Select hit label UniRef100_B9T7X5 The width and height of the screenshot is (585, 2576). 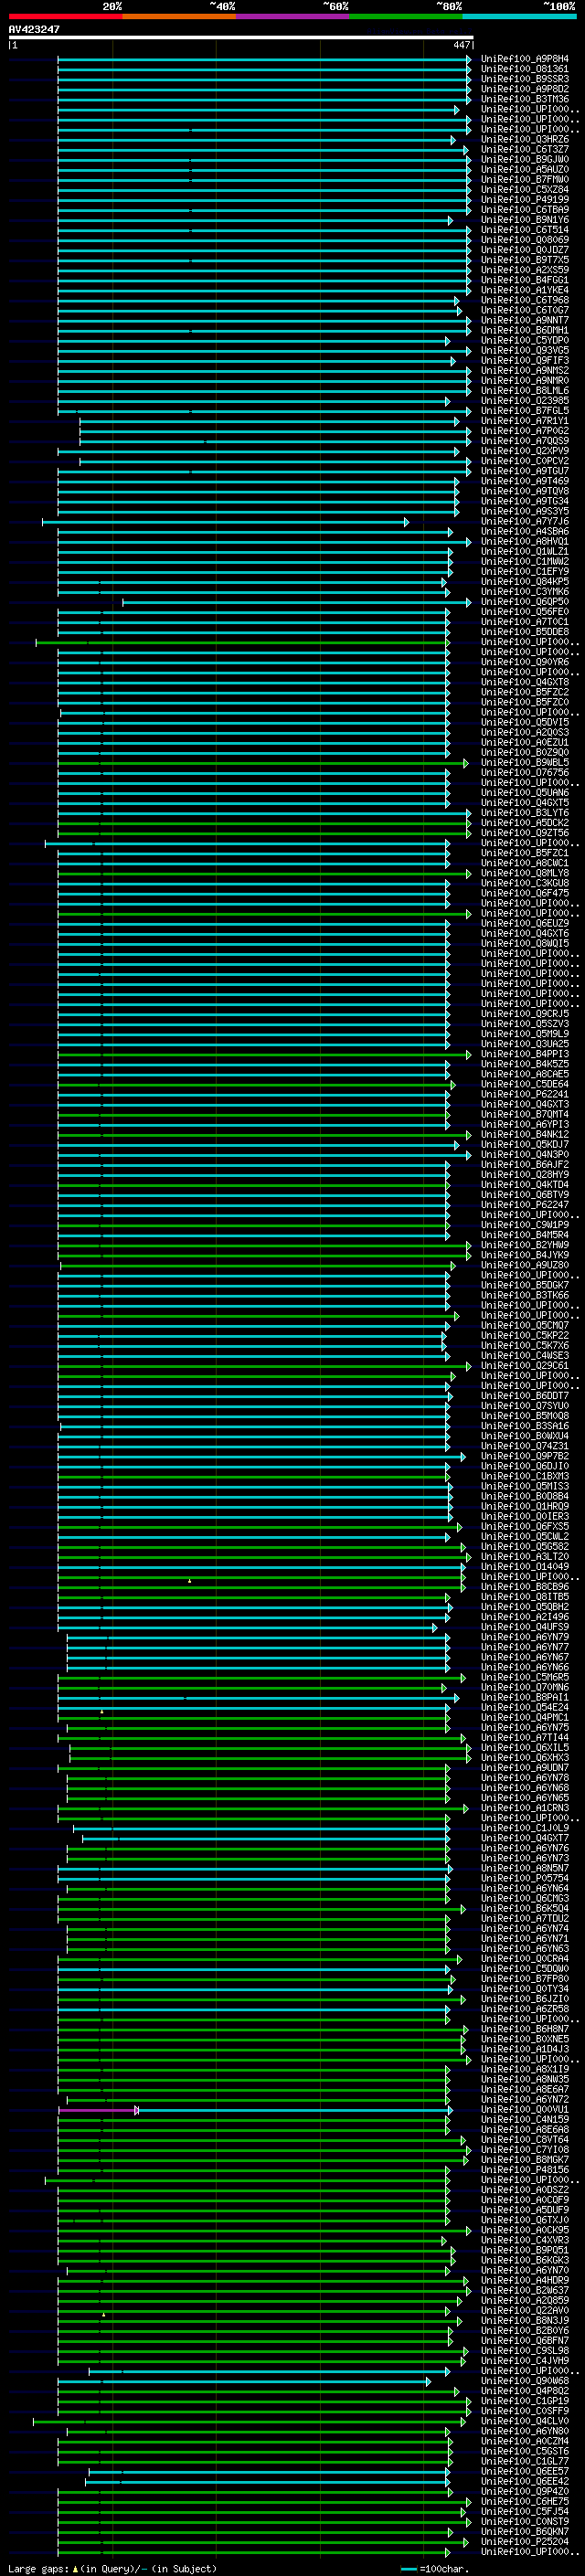525,260
